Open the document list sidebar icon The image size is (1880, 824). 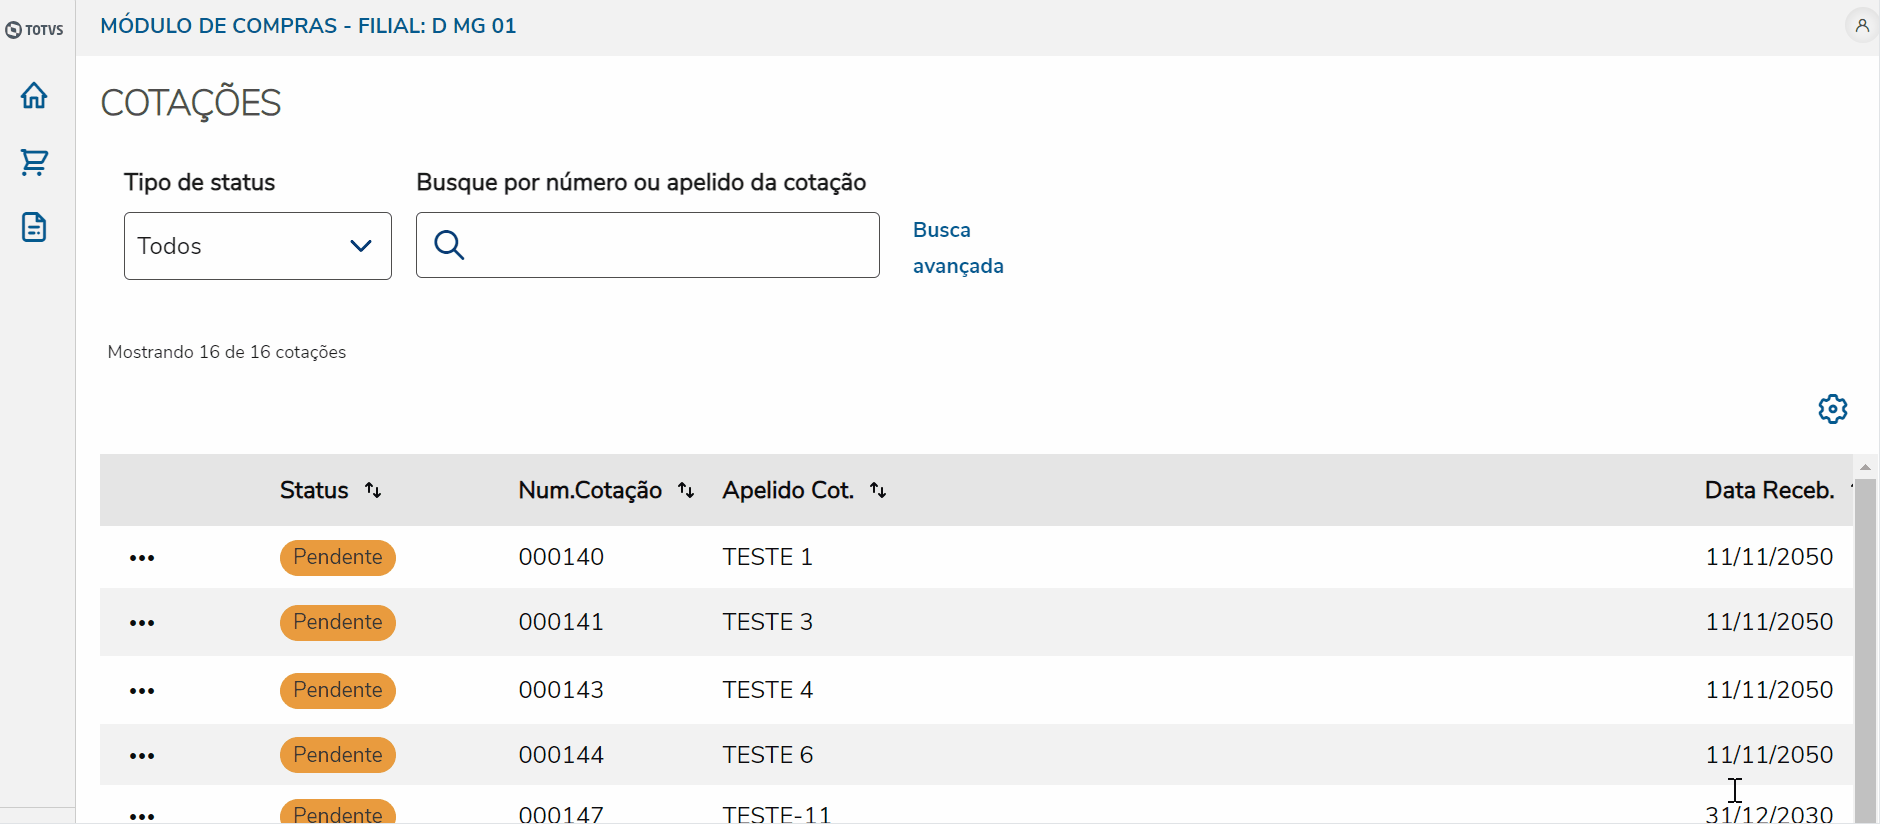coord(34,227)
